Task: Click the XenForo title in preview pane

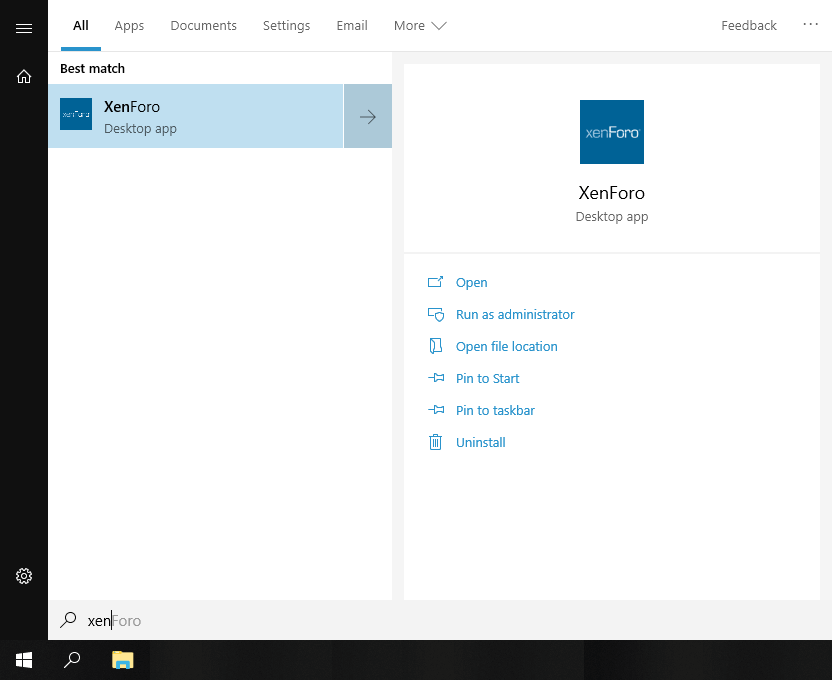Action: click(x=612, y=193)
